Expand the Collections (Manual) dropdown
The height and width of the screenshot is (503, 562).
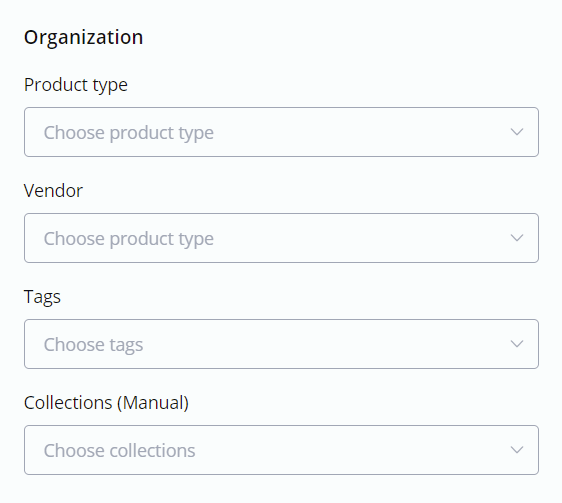[x=281, y=450]
